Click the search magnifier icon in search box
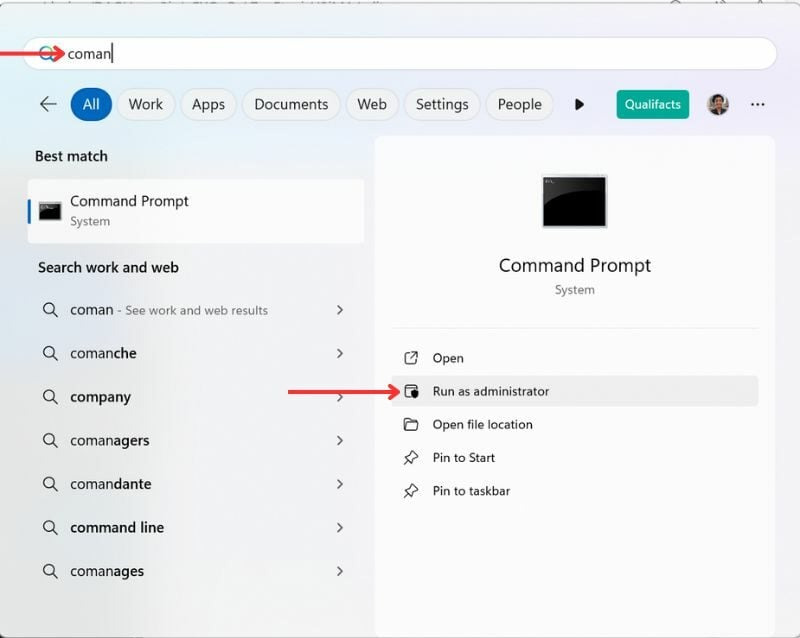The width and height of the screenshot is (800, 638). 47,53
